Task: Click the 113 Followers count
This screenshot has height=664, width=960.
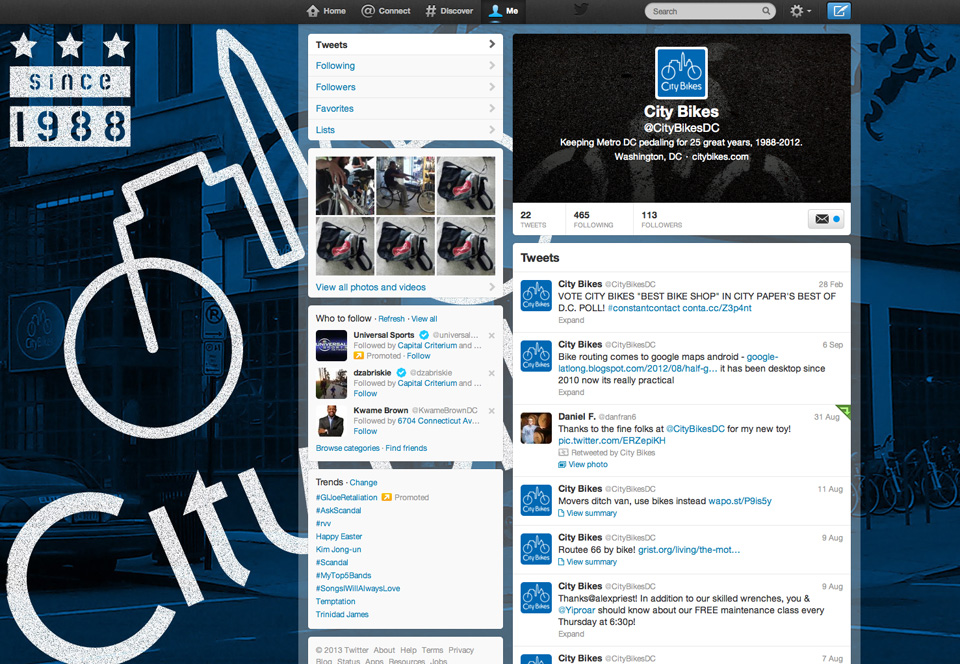Action: [x=662, y=219]
